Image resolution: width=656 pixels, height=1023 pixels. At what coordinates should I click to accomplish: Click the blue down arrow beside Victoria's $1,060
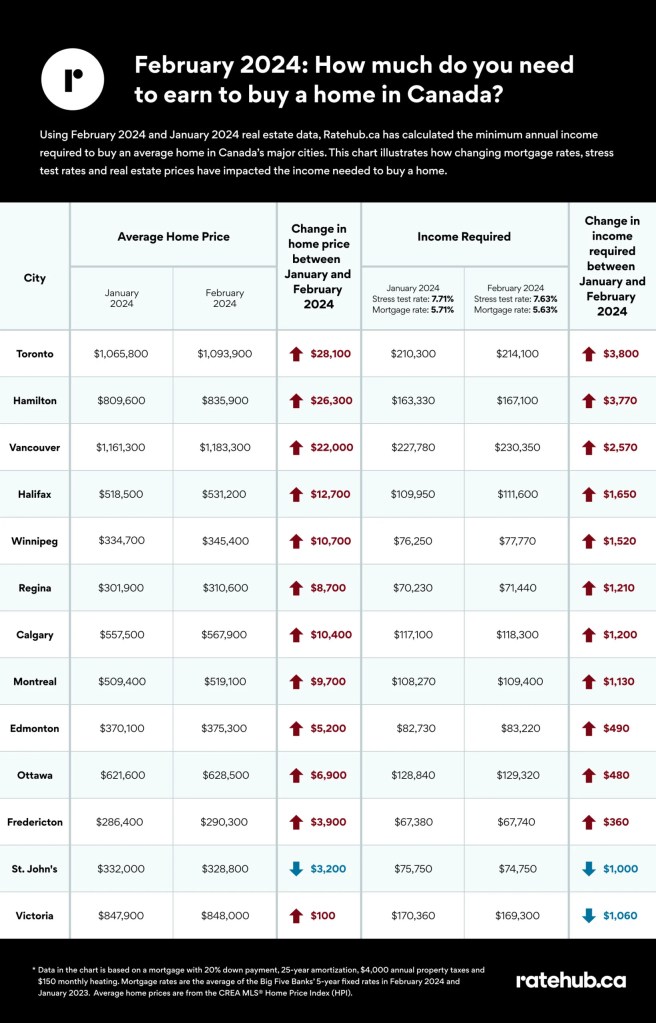coord(588,915)
